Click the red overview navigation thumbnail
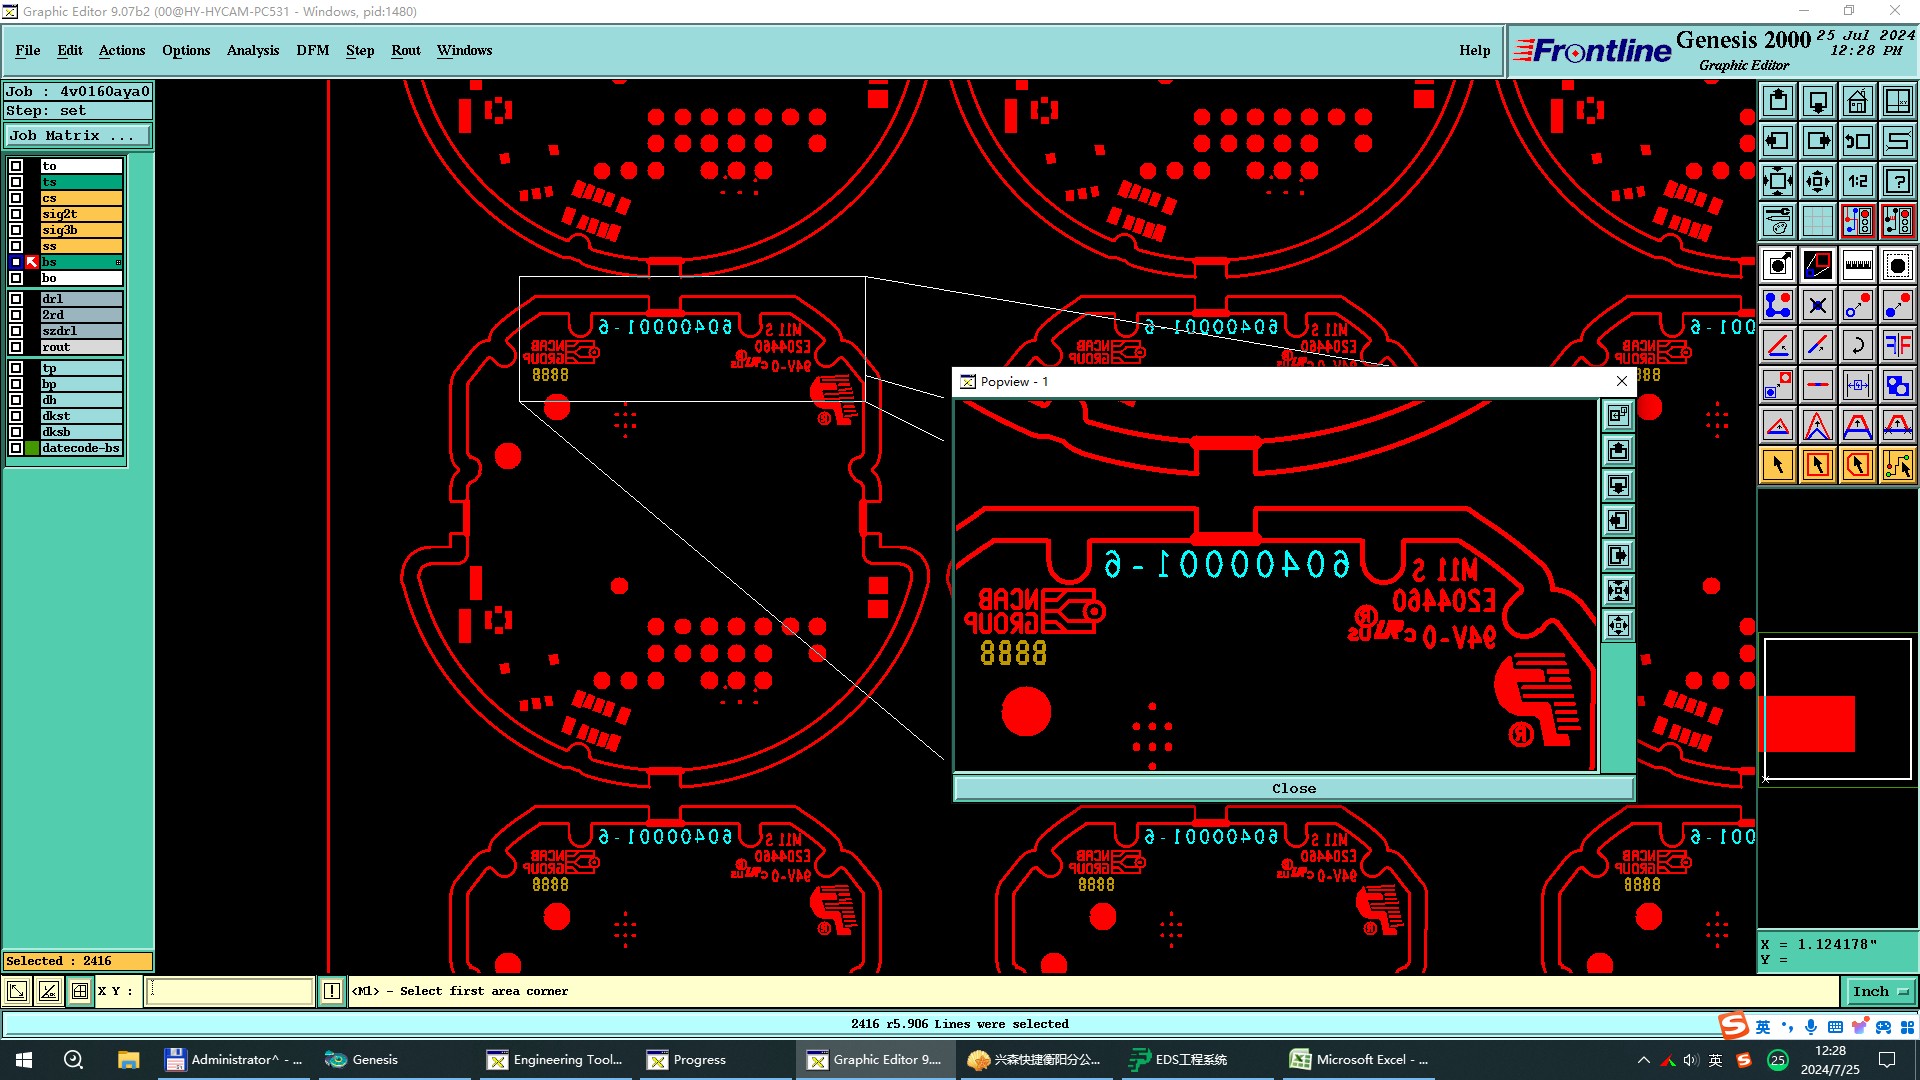Image resolution: width=1920 pixels, height=1080 pixels. (1809, 723)
